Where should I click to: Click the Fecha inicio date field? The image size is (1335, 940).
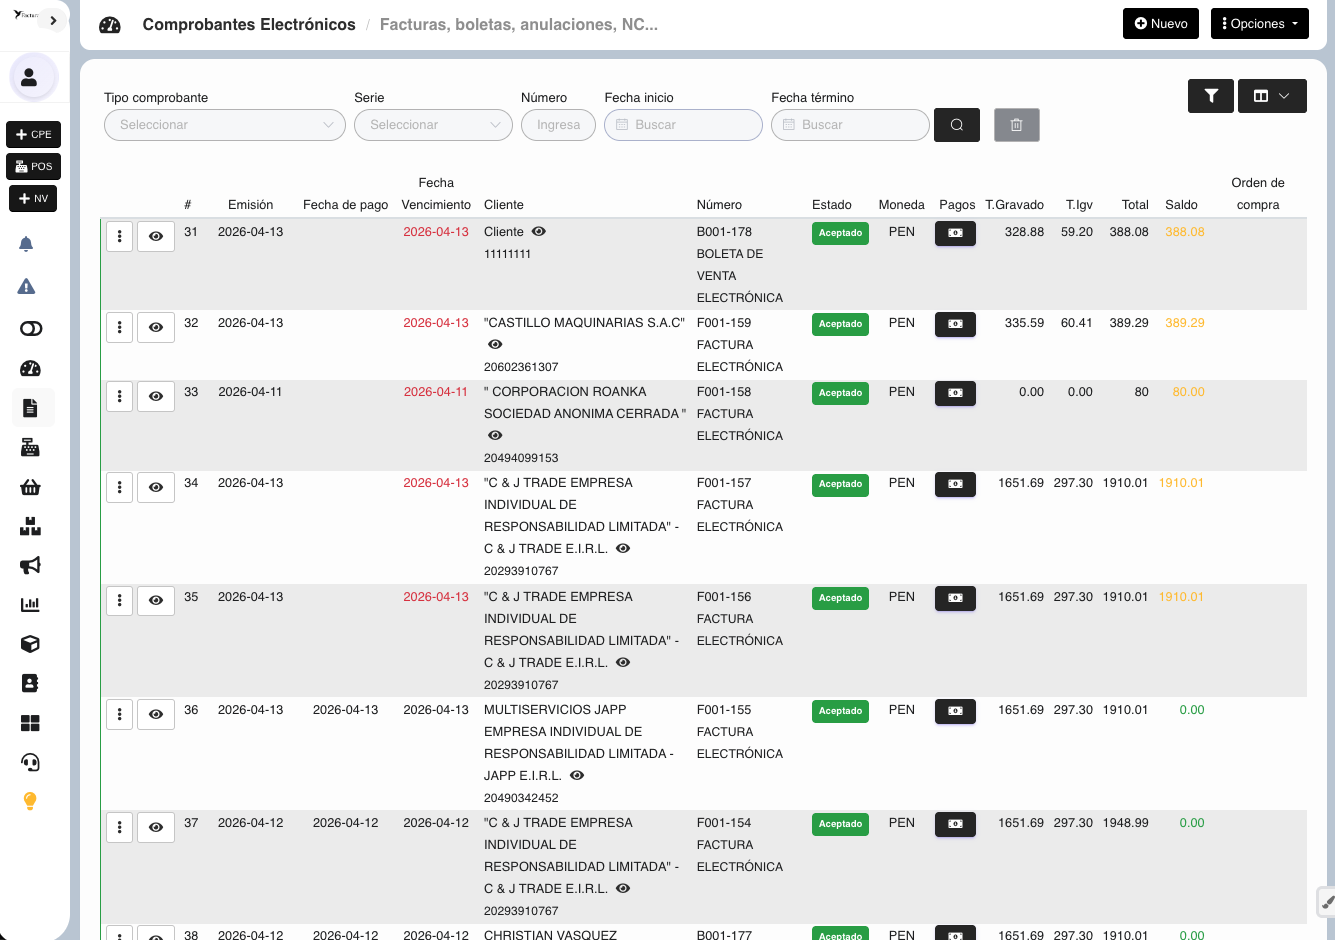[683, 125]
